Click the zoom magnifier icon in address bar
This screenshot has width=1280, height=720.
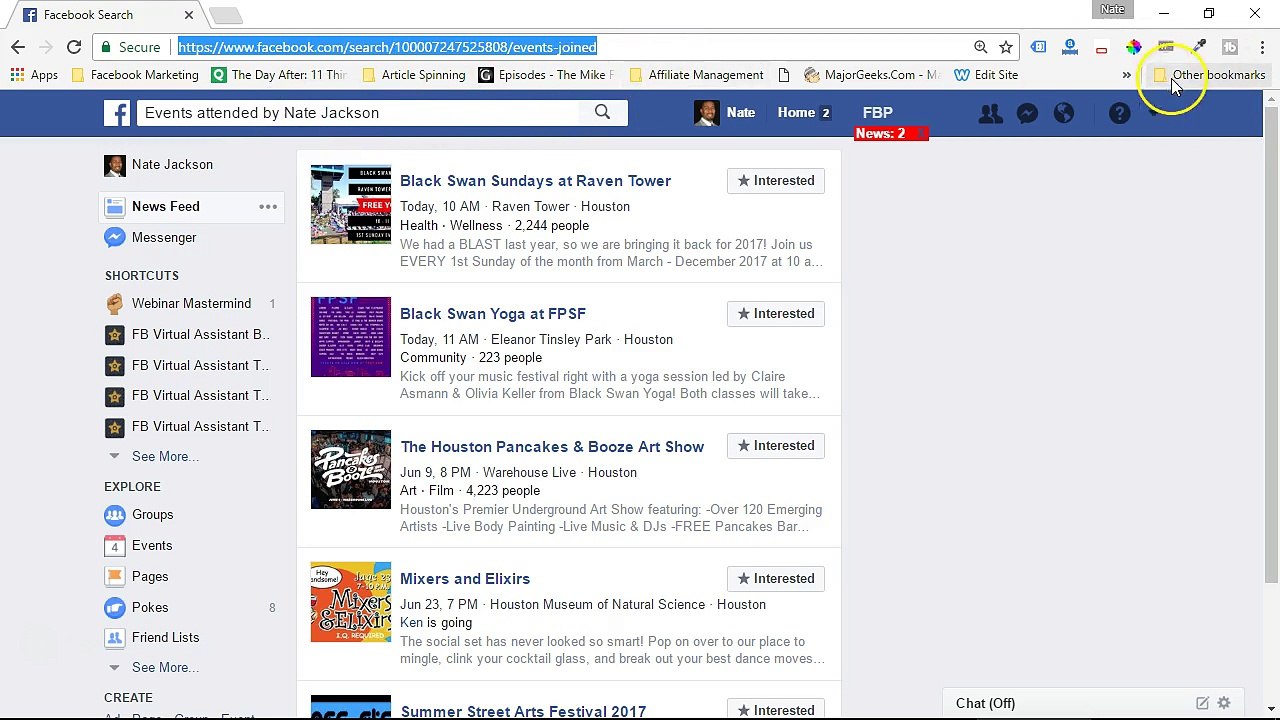click(x=981, y=47)
